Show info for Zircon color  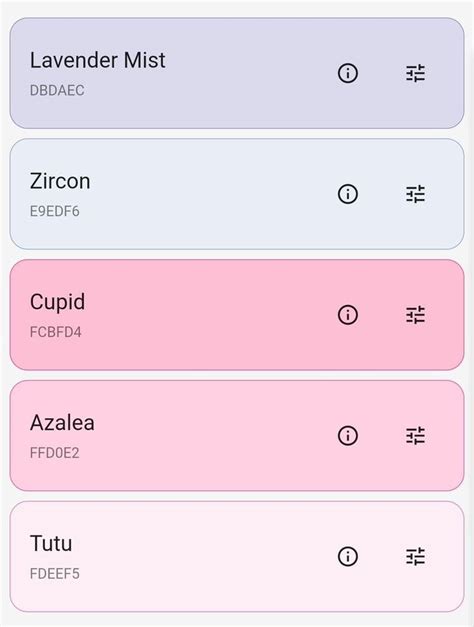click(x=348, y=194)
